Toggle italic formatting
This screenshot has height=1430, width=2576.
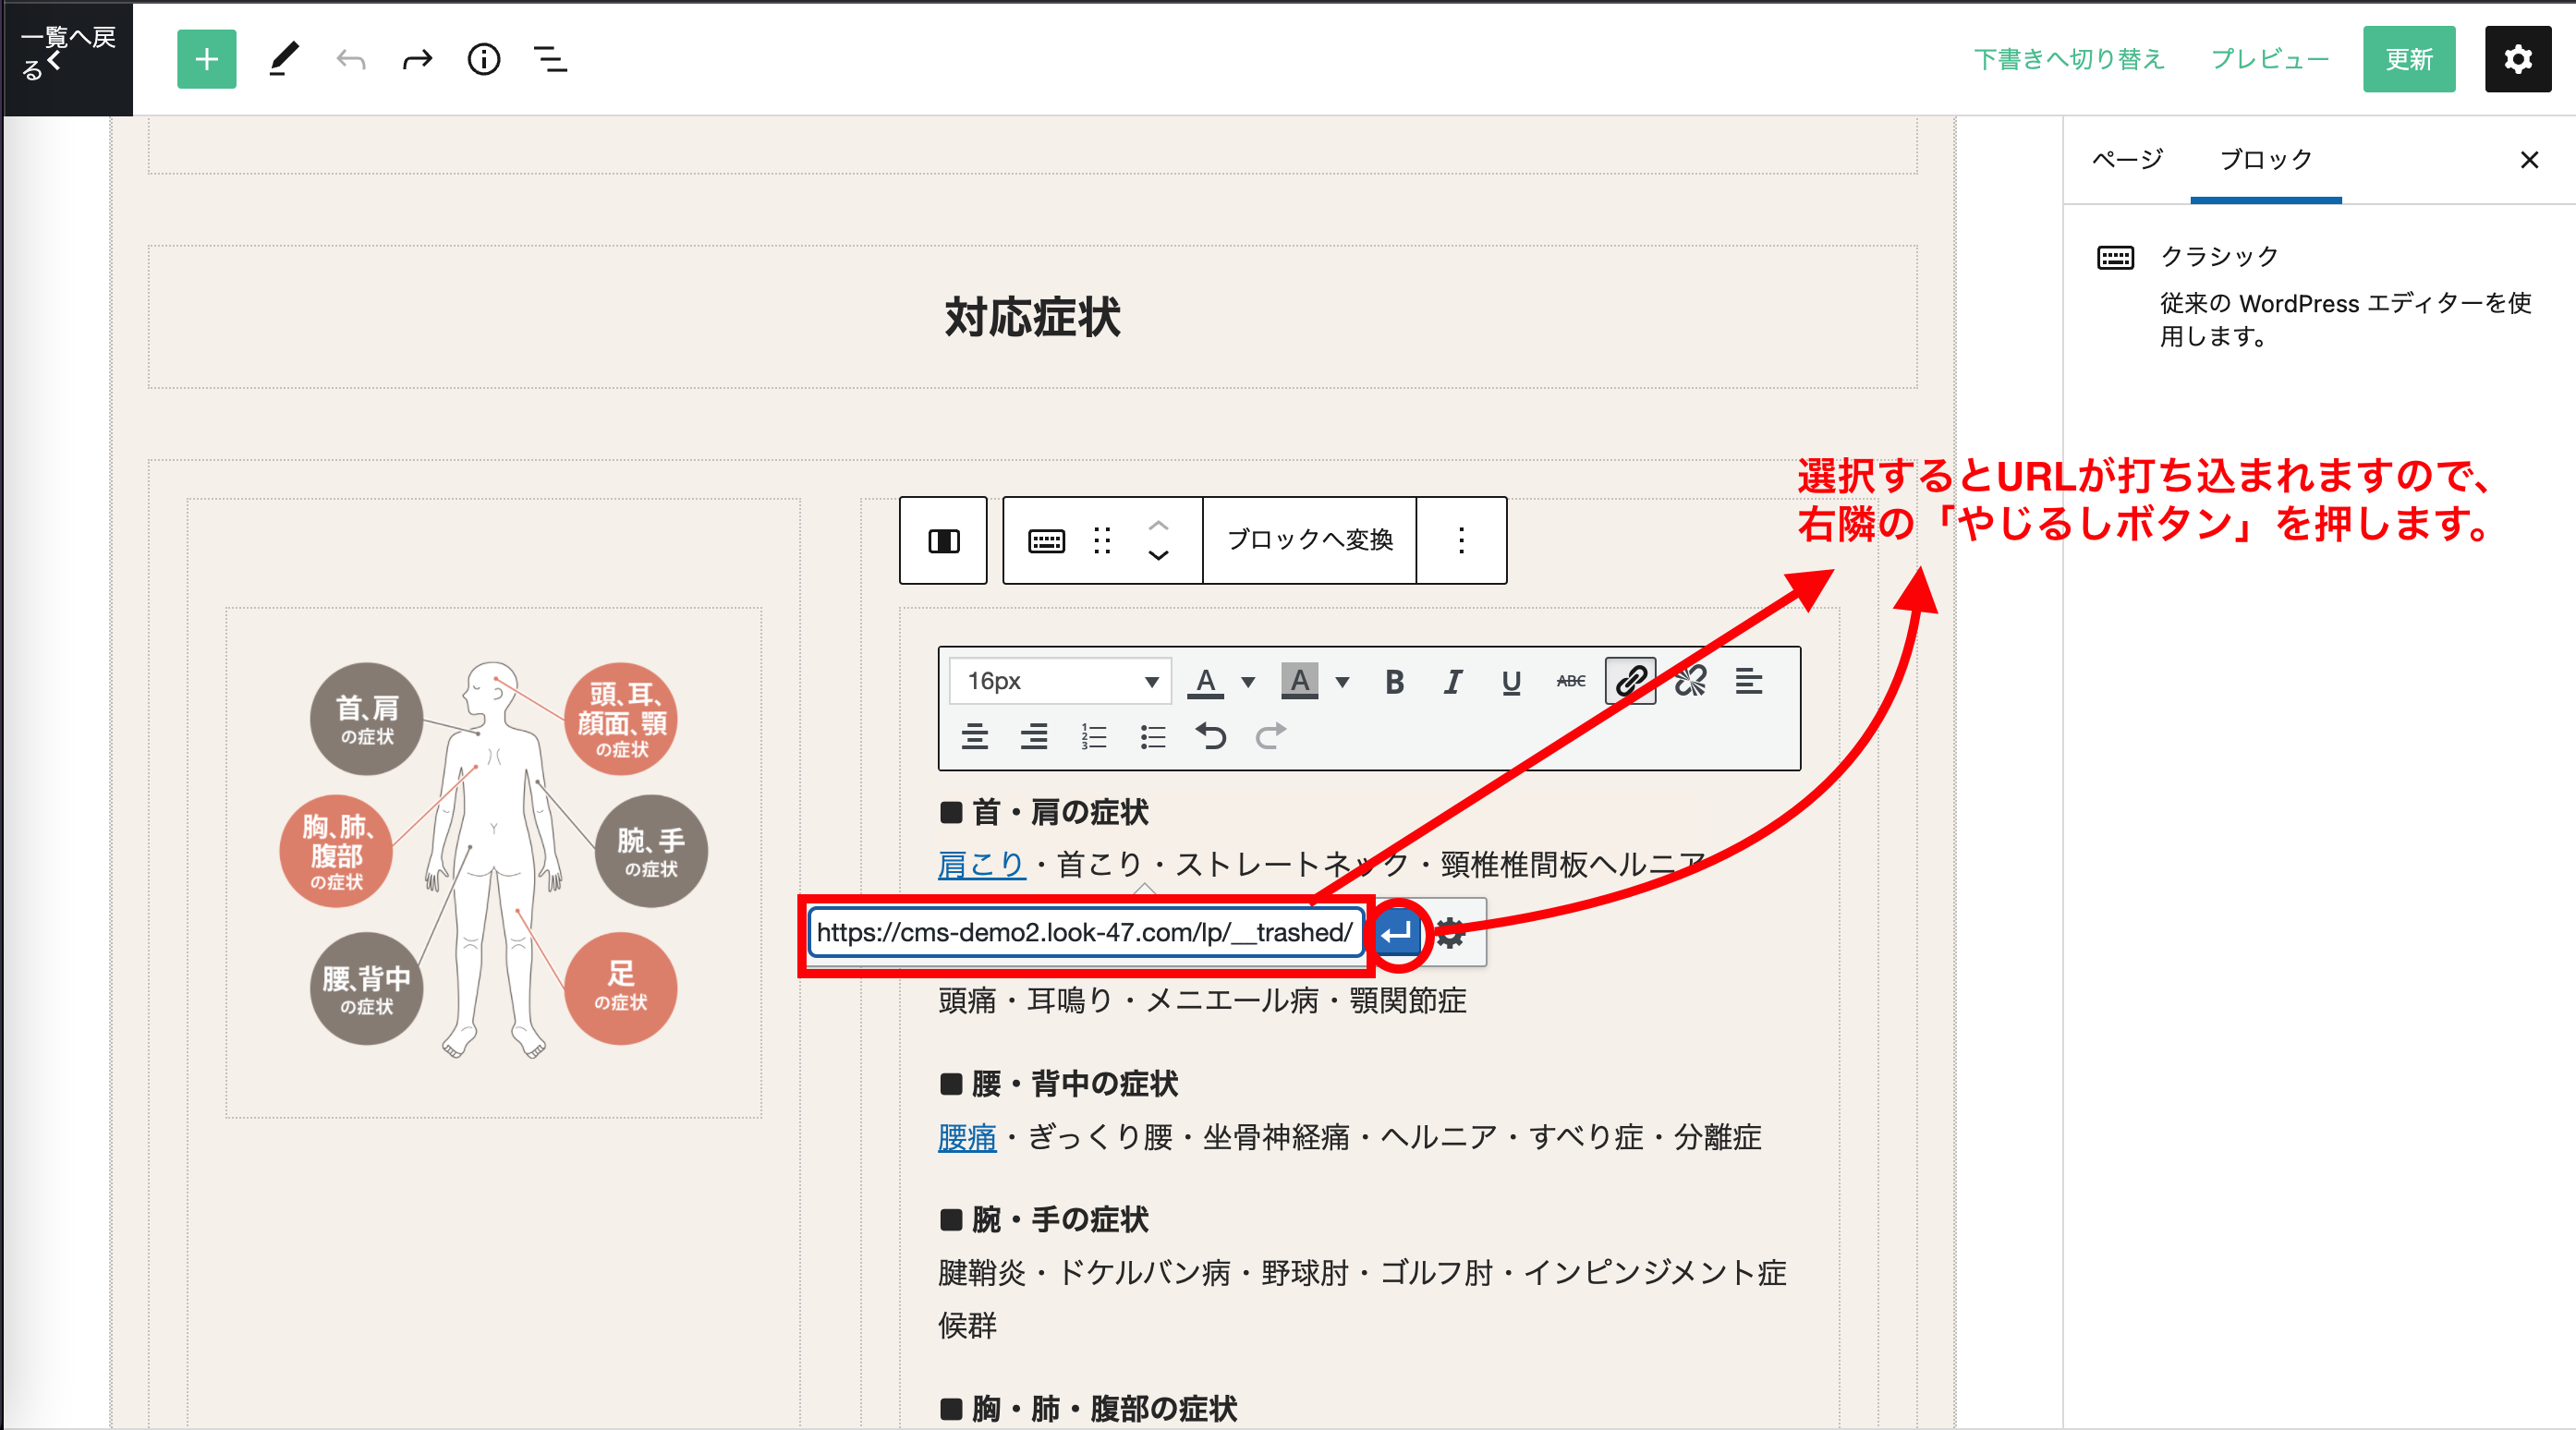(1452, 681)
